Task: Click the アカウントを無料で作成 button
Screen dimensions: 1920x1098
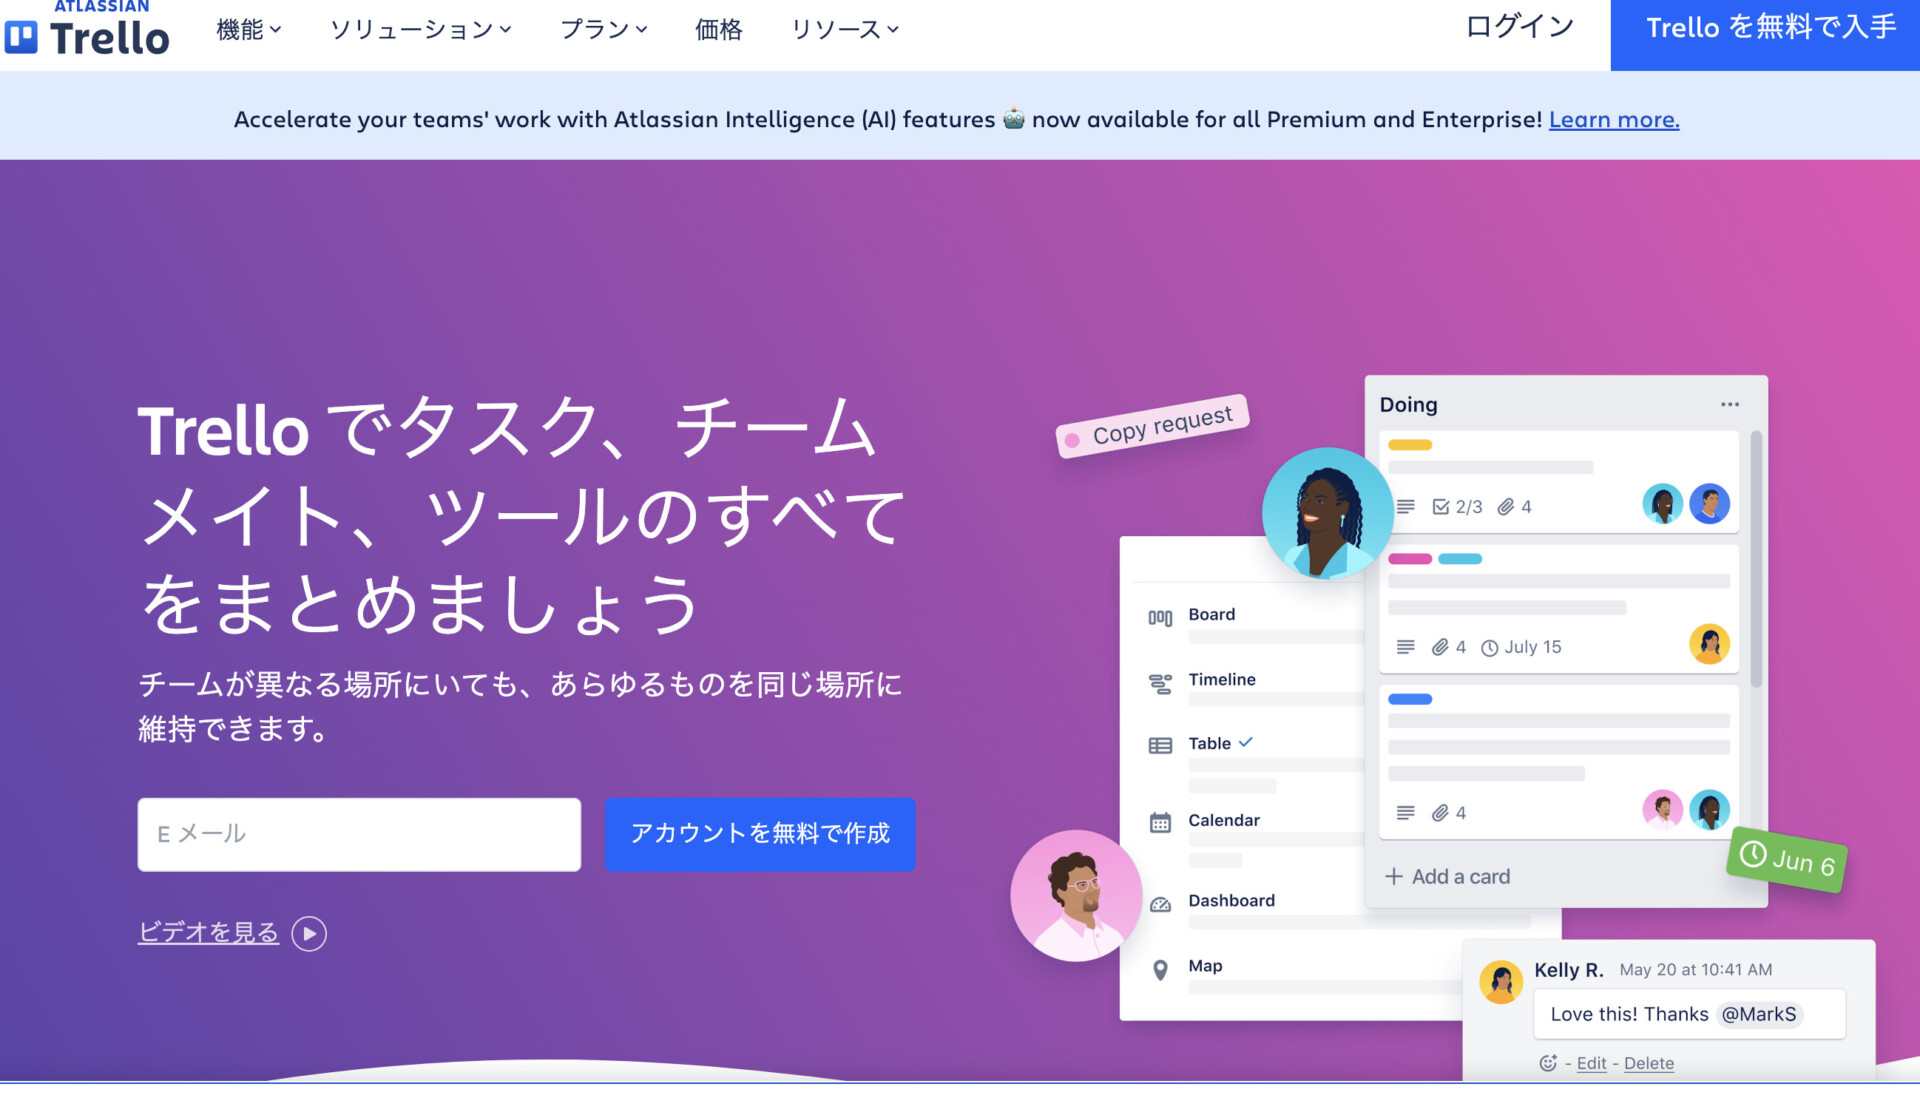Action: pyautogui.click(x=760, y=834)
